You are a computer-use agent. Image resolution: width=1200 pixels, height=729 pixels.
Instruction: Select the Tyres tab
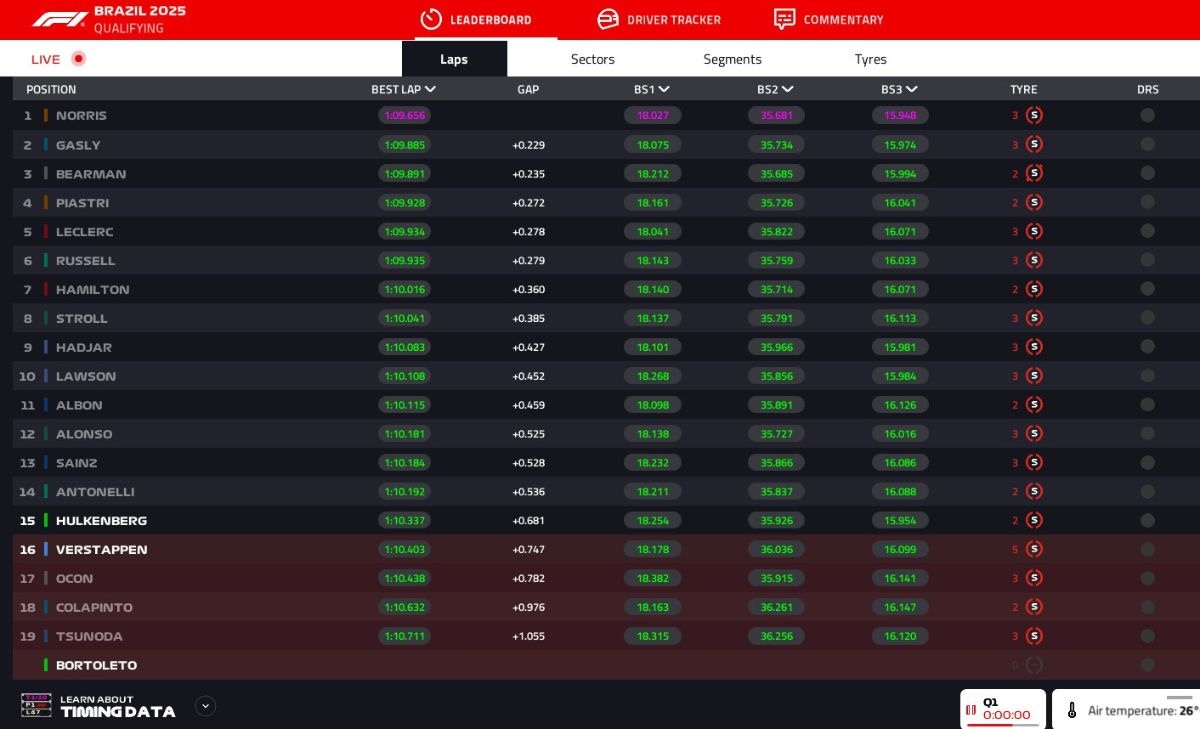tap(871, 59)
